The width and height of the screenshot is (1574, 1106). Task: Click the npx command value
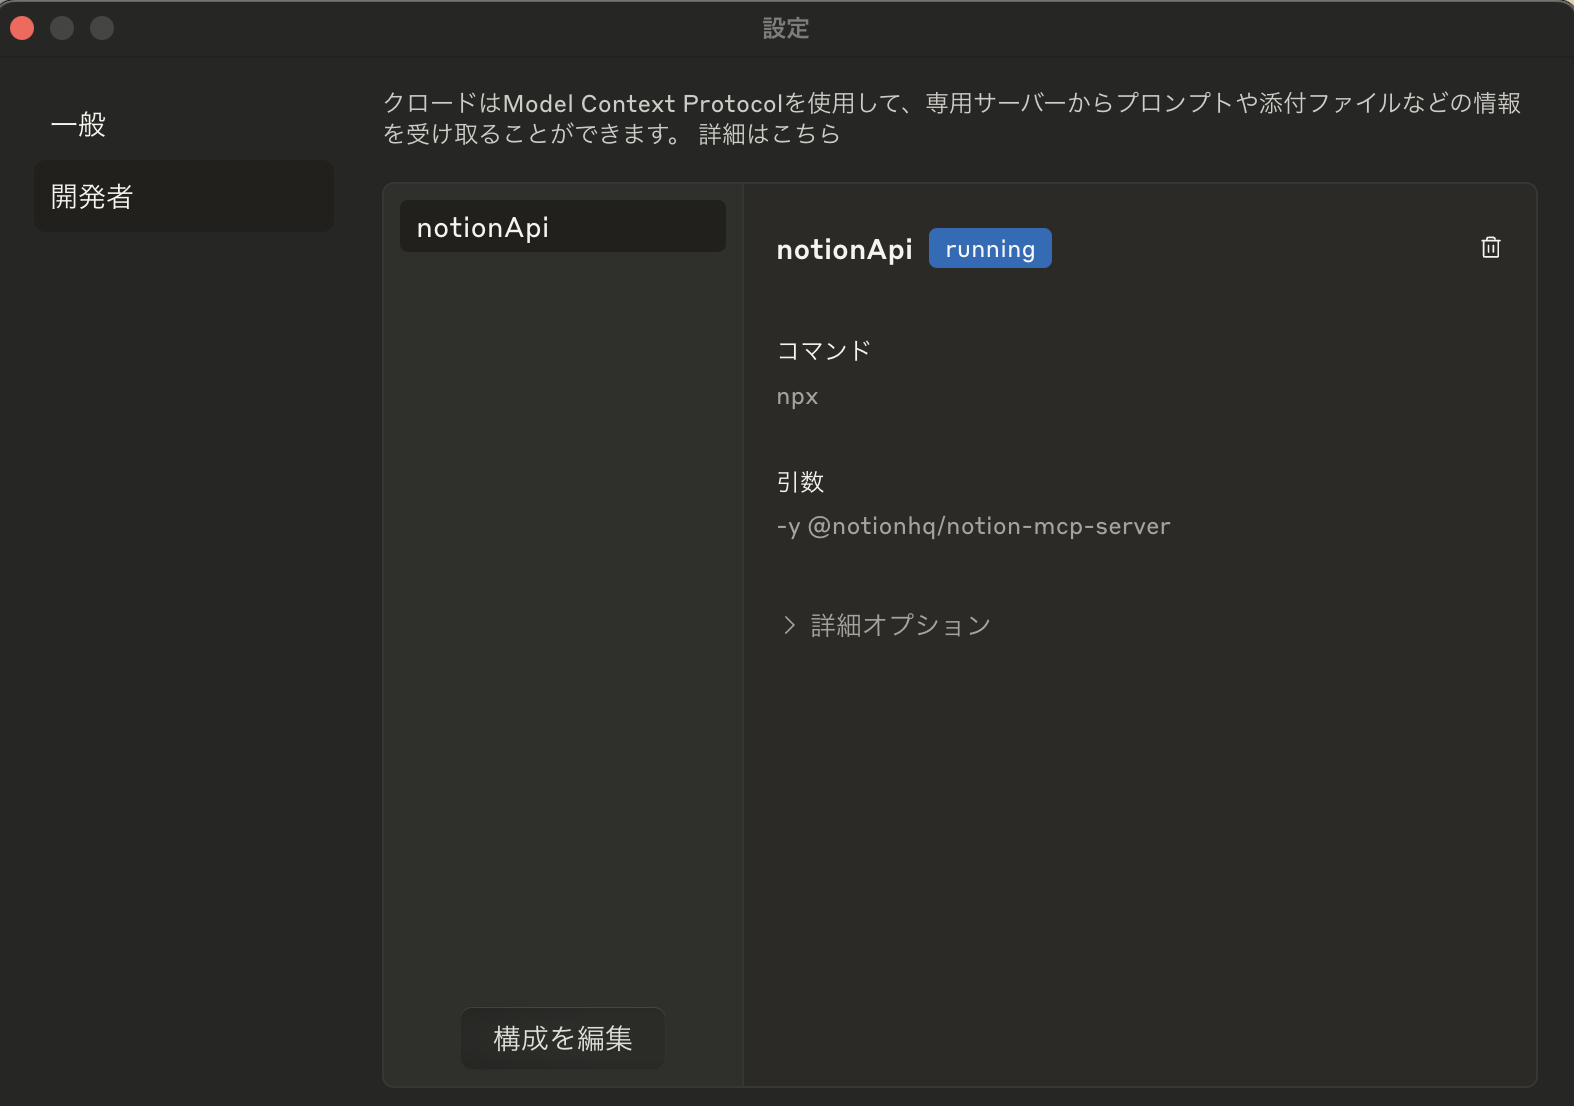point(797,397)
